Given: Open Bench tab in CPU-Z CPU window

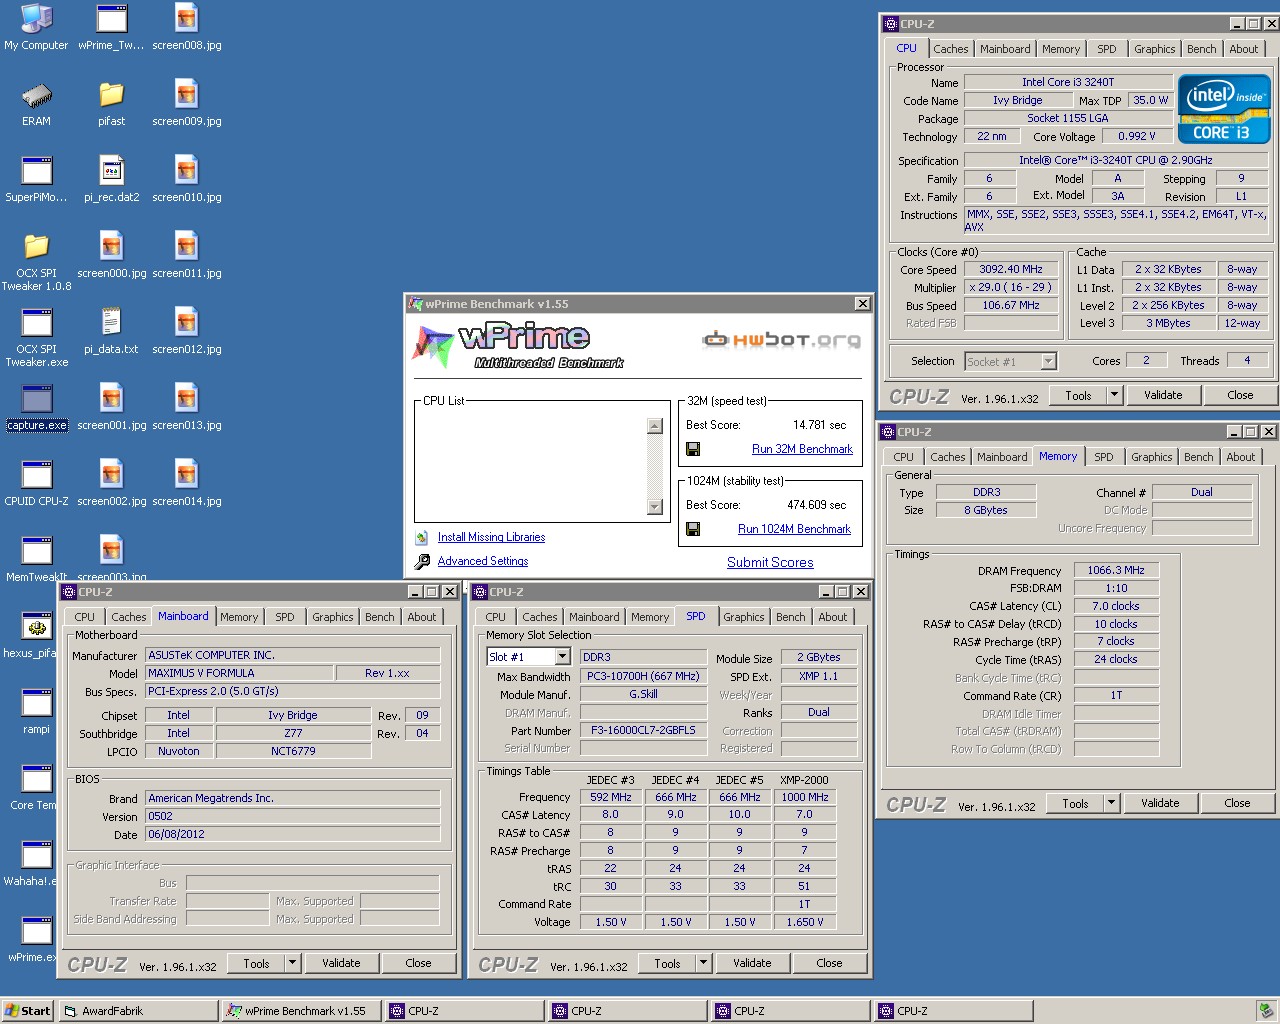Looking at the screenshot, I should [1201, 49].
